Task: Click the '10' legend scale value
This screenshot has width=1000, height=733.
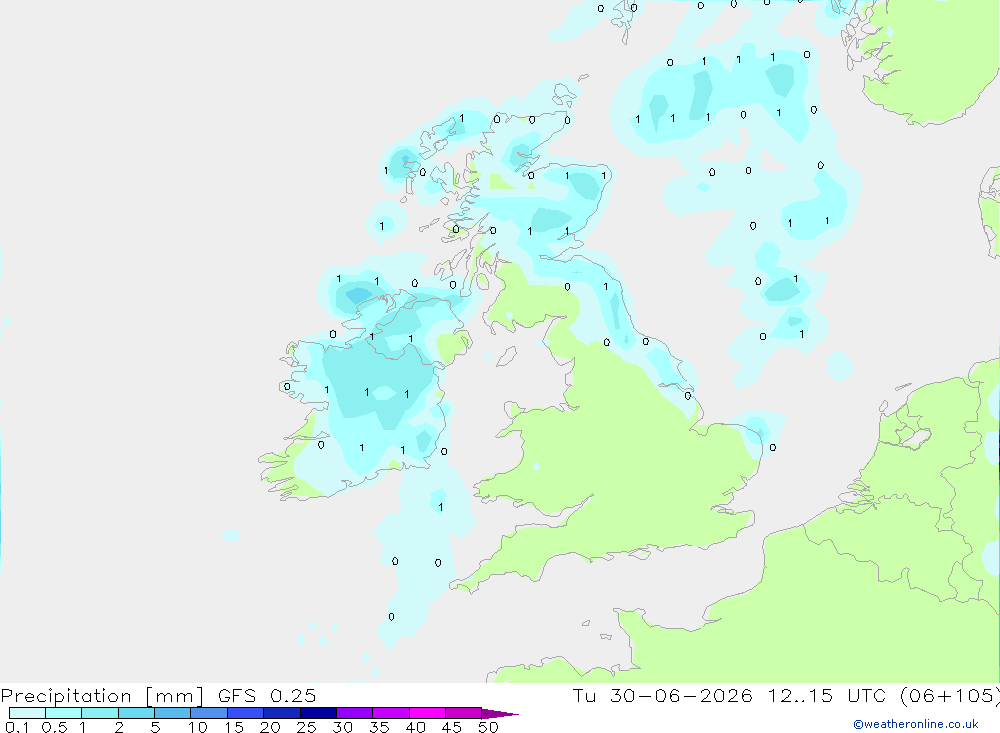Action: tap(198, 727)
